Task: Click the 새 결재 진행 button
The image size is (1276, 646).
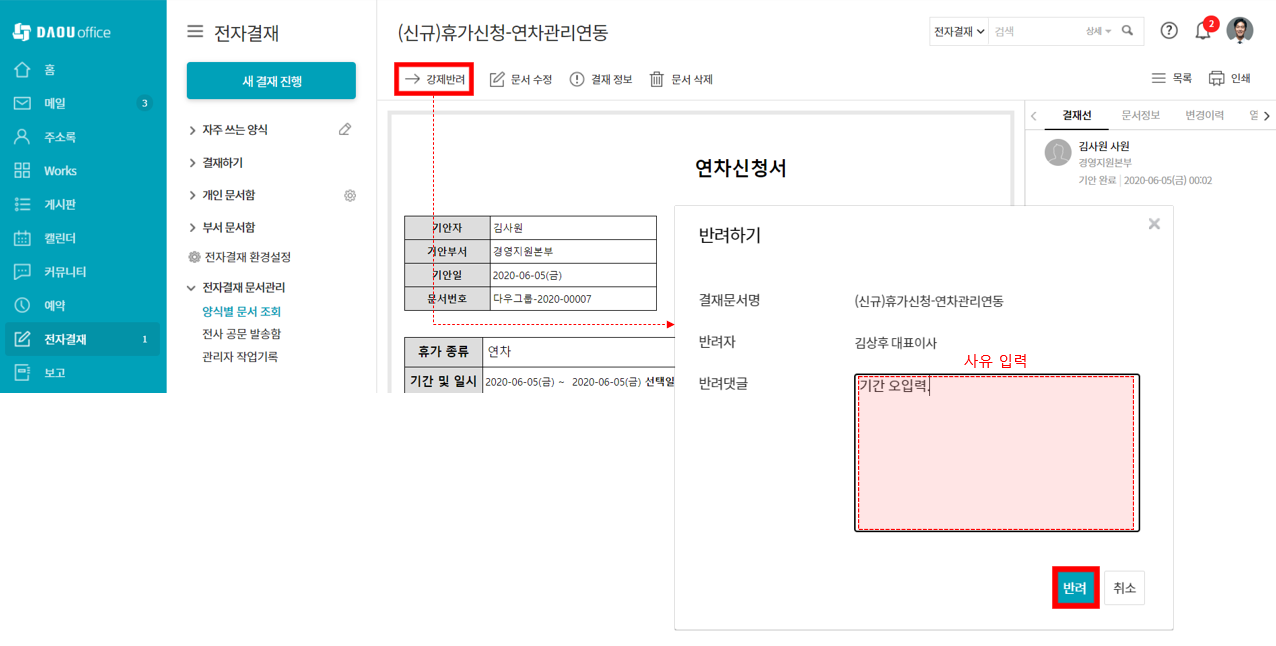Action: (x=271, y=81)
